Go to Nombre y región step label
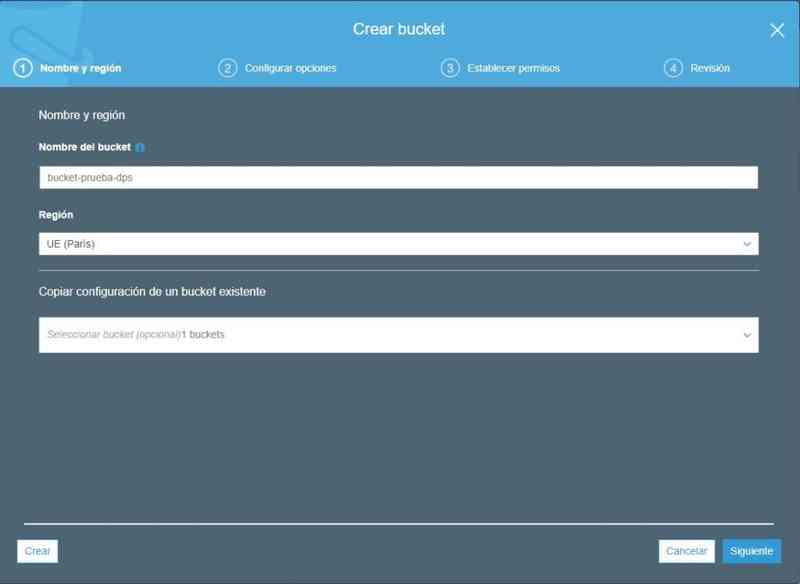800x584 pixels. pyautogui.click(x=81, y=68)
